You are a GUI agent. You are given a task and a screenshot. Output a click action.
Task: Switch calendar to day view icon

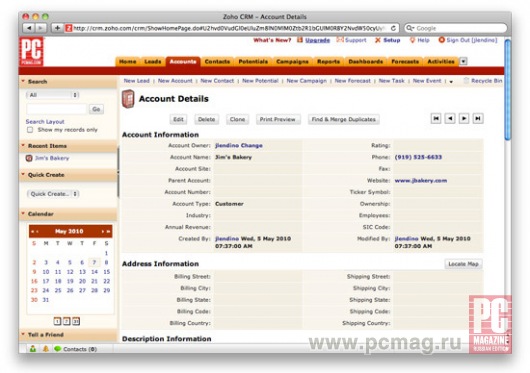click(x=57, y=321)
